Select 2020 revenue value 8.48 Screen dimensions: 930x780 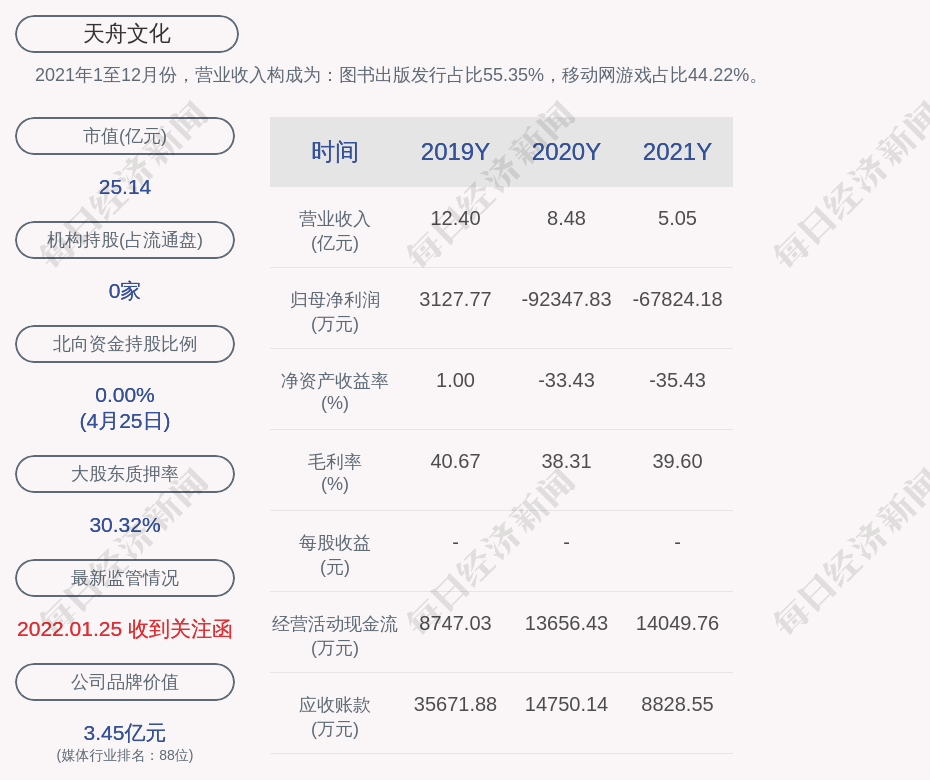coord(566,218)
